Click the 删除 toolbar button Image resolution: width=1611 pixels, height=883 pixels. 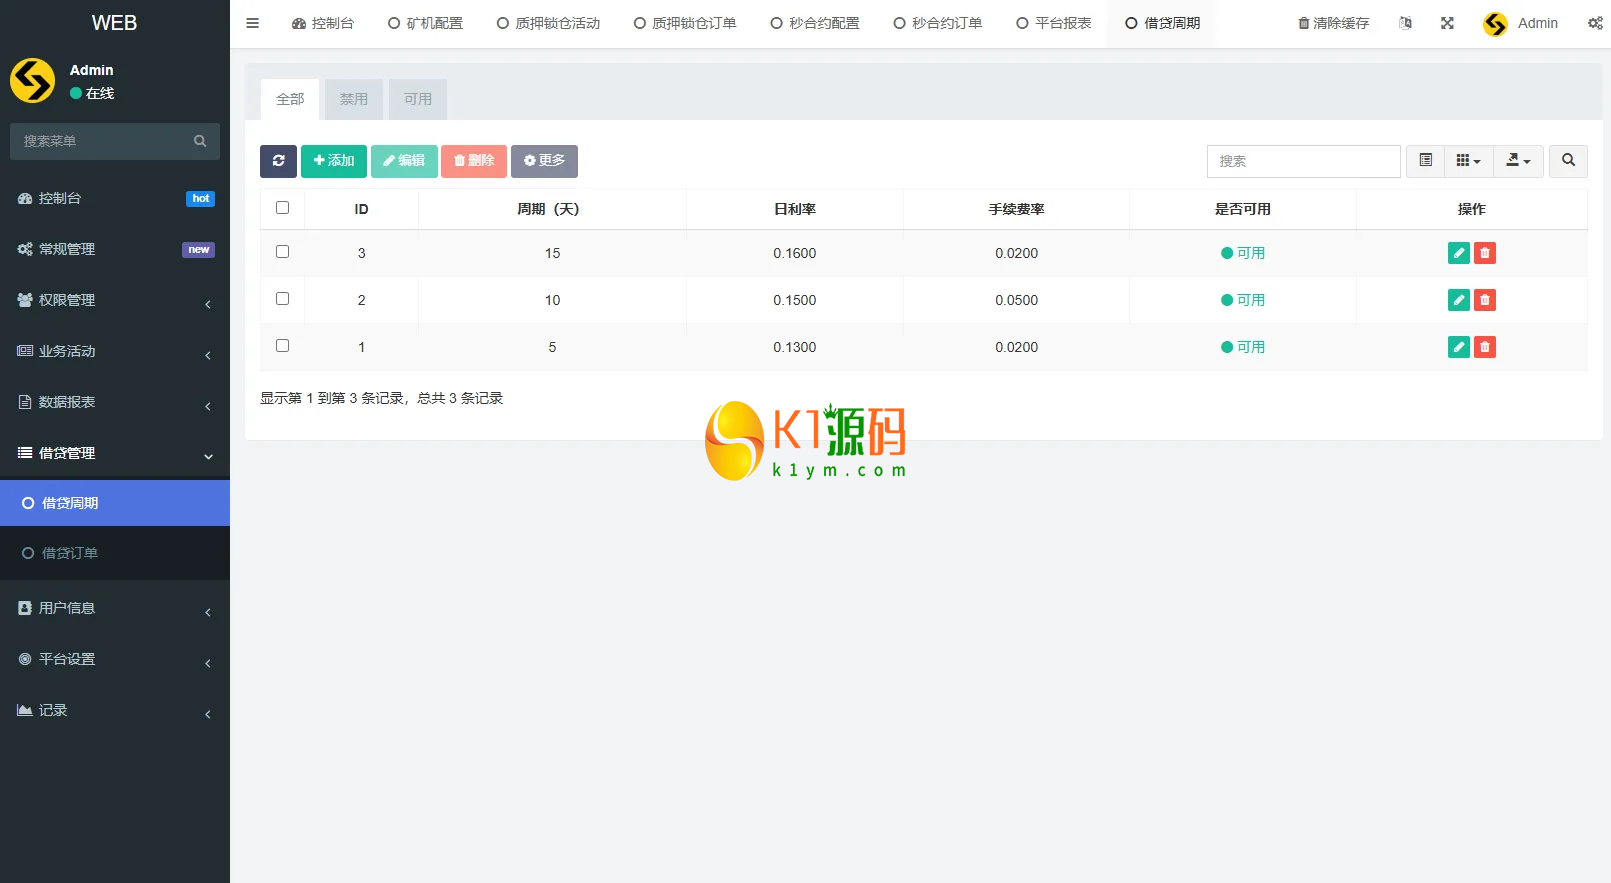point(474,161)
